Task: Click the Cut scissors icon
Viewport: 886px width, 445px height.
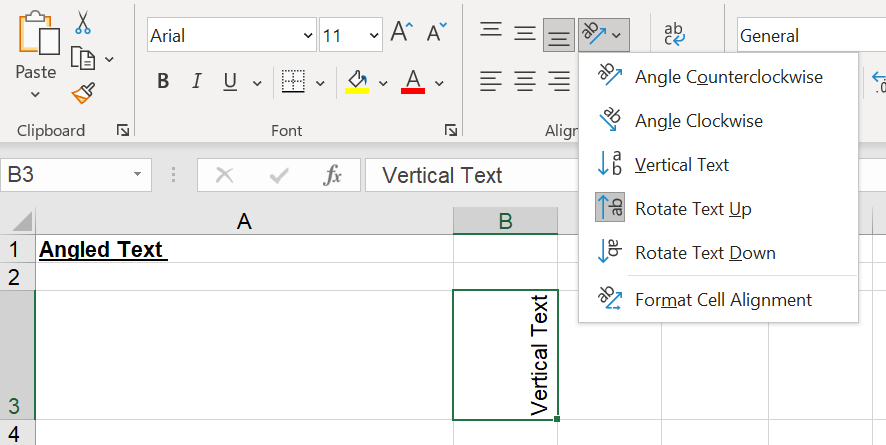Action: pyautogui.click(x=83, y=23)
